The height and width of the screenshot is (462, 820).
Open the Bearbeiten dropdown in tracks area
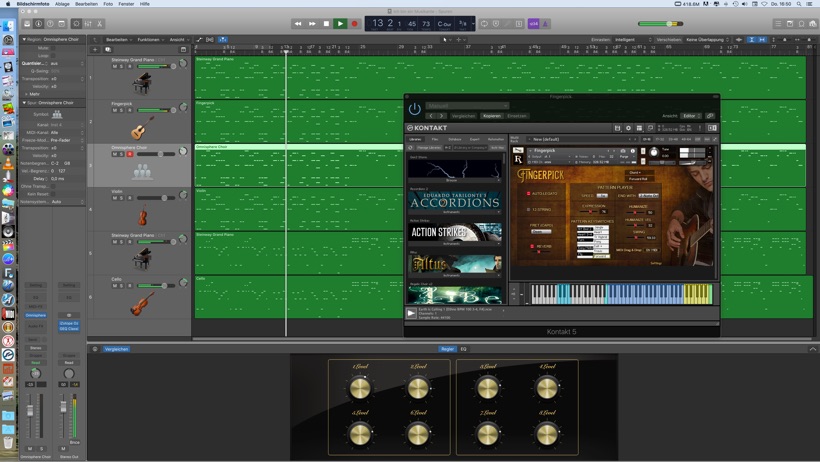pyautogui.click(x=119, y=39)
